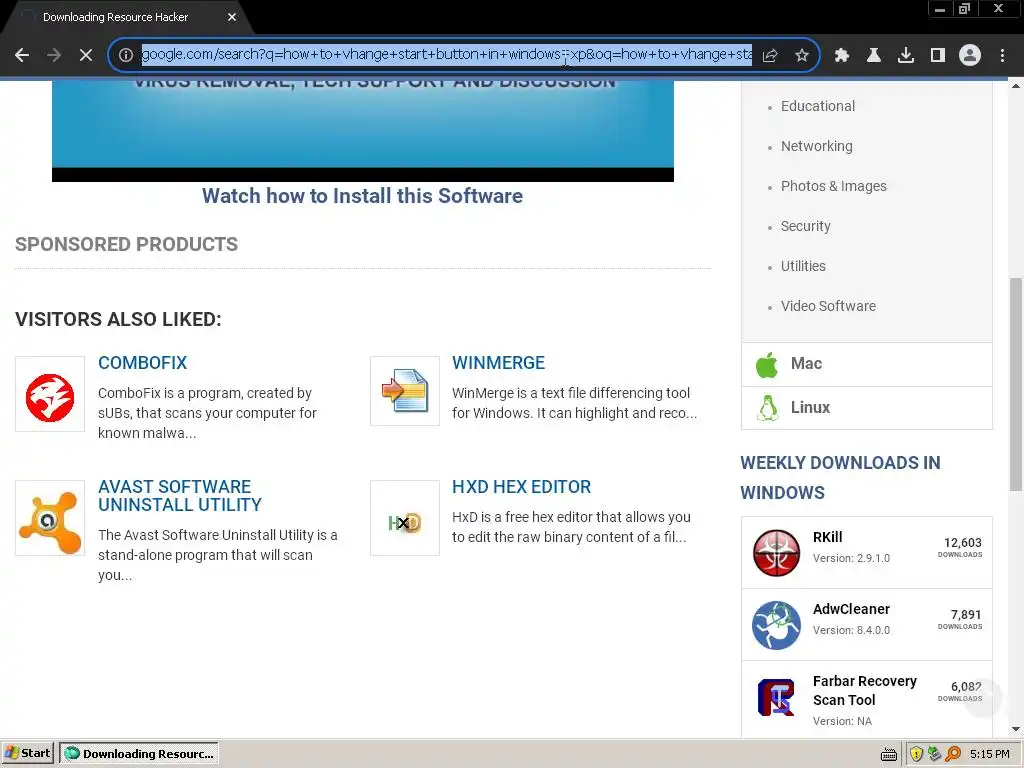
Task: Open the COMBOFIX title link
Action: coord(142,362)
